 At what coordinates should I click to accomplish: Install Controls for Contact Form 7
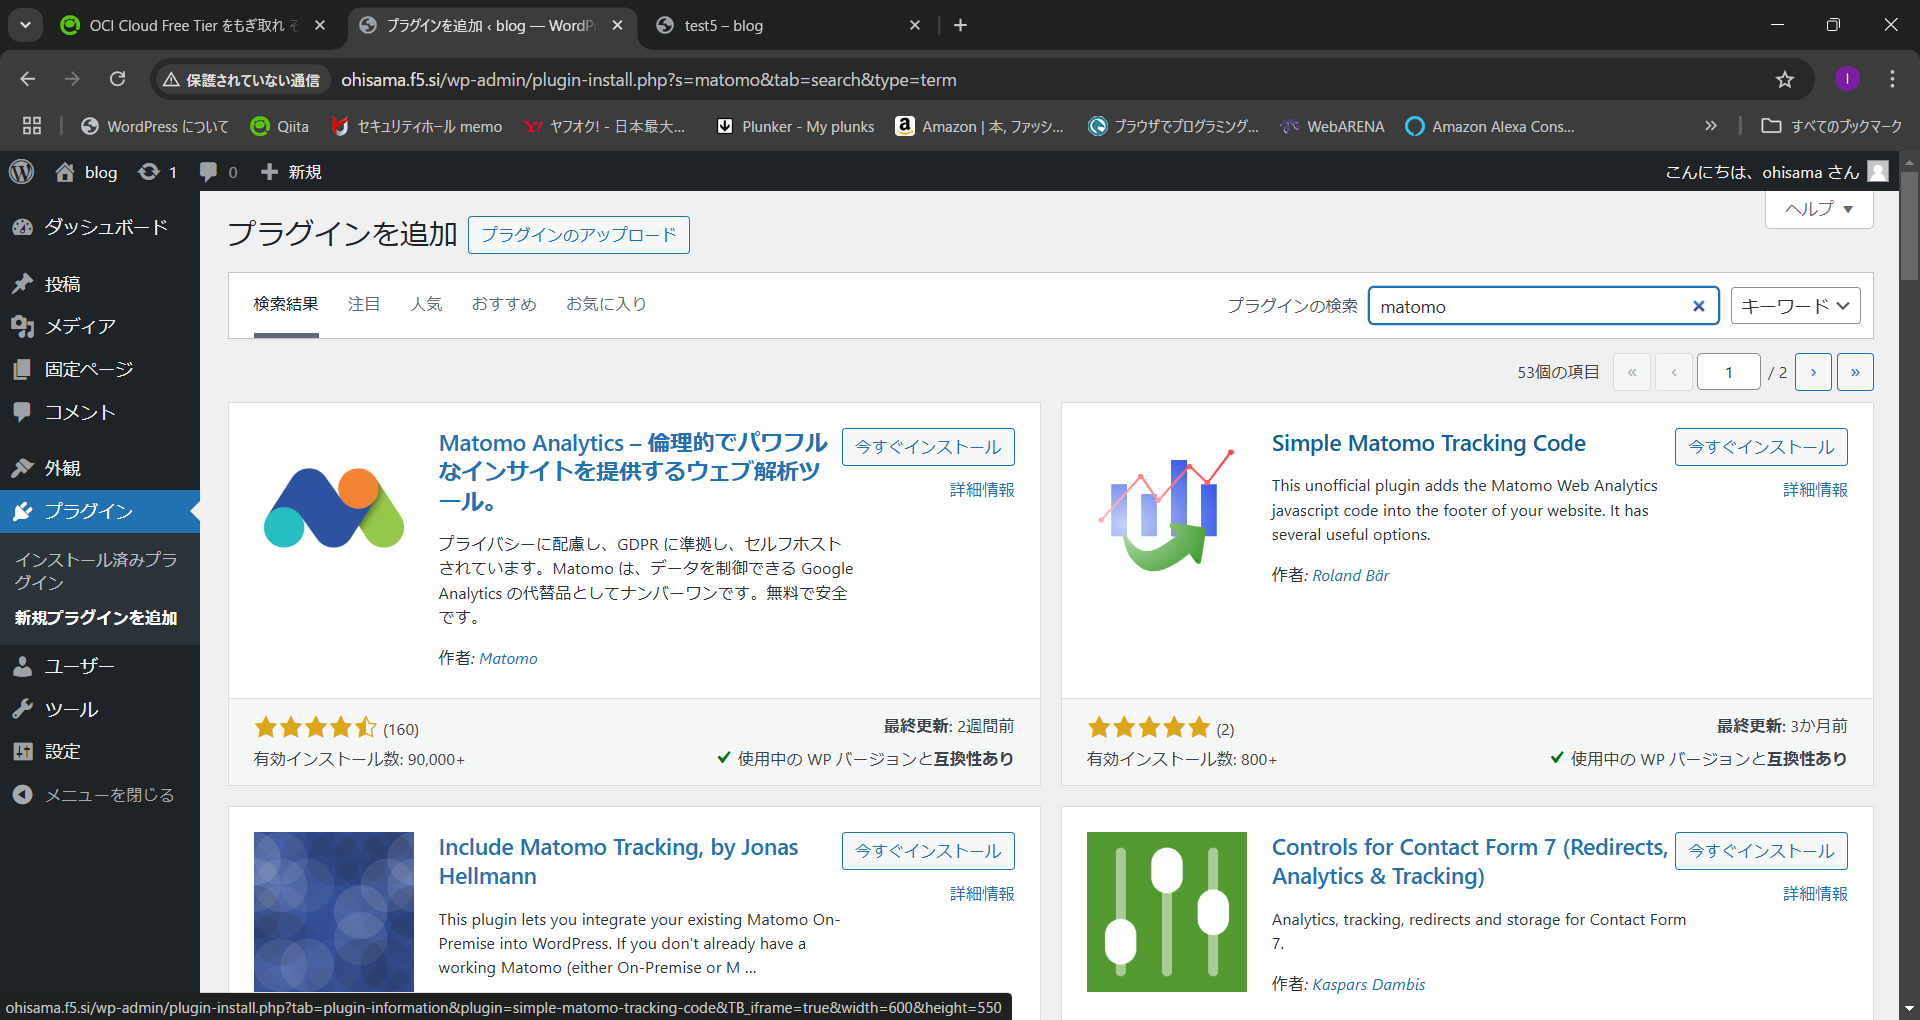tap(1761, 851)
